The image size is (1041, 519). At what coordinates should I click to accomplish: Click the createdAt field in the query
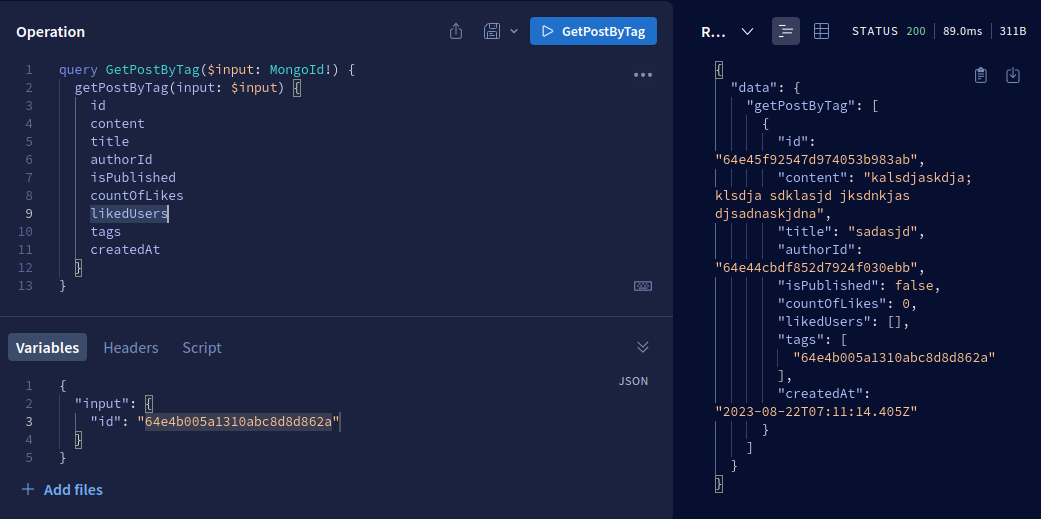(125, 250)
